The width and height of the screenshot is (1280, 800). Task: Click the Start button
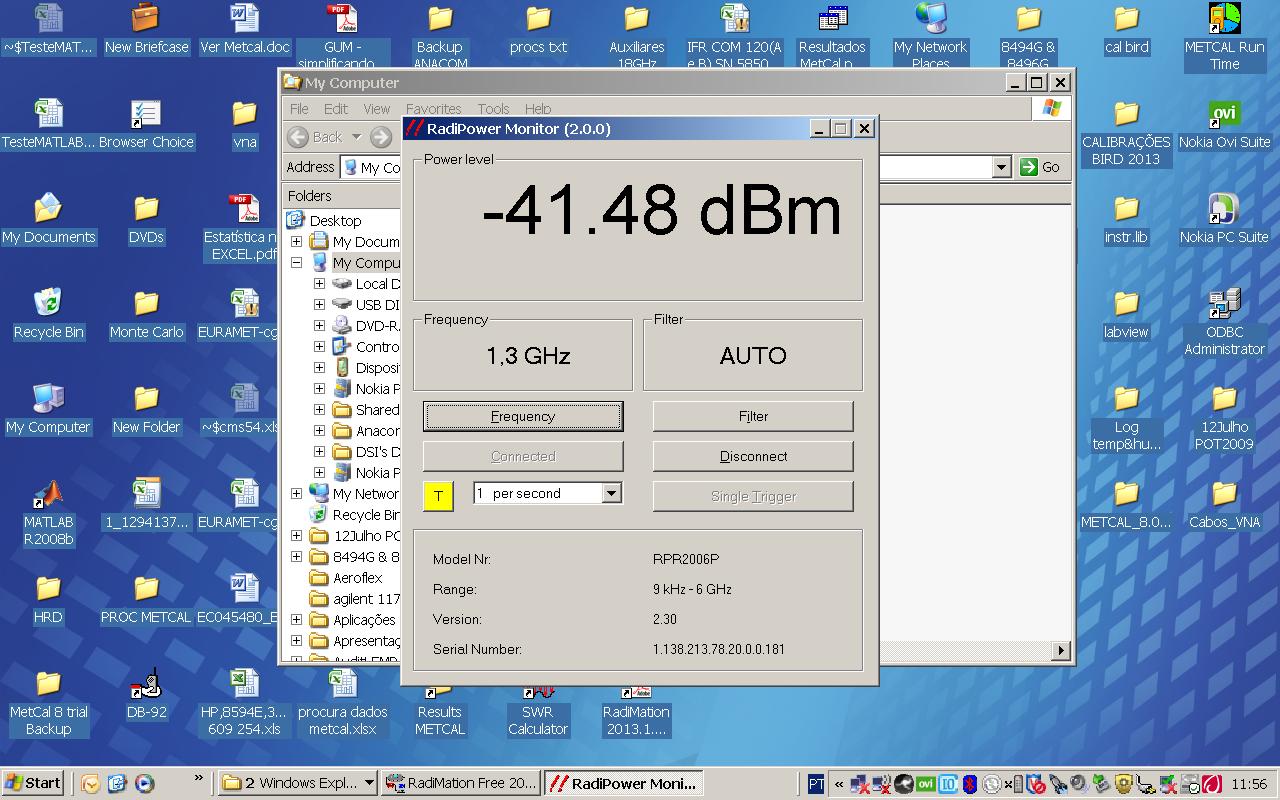pyautogui.click(x=33, y=783)
